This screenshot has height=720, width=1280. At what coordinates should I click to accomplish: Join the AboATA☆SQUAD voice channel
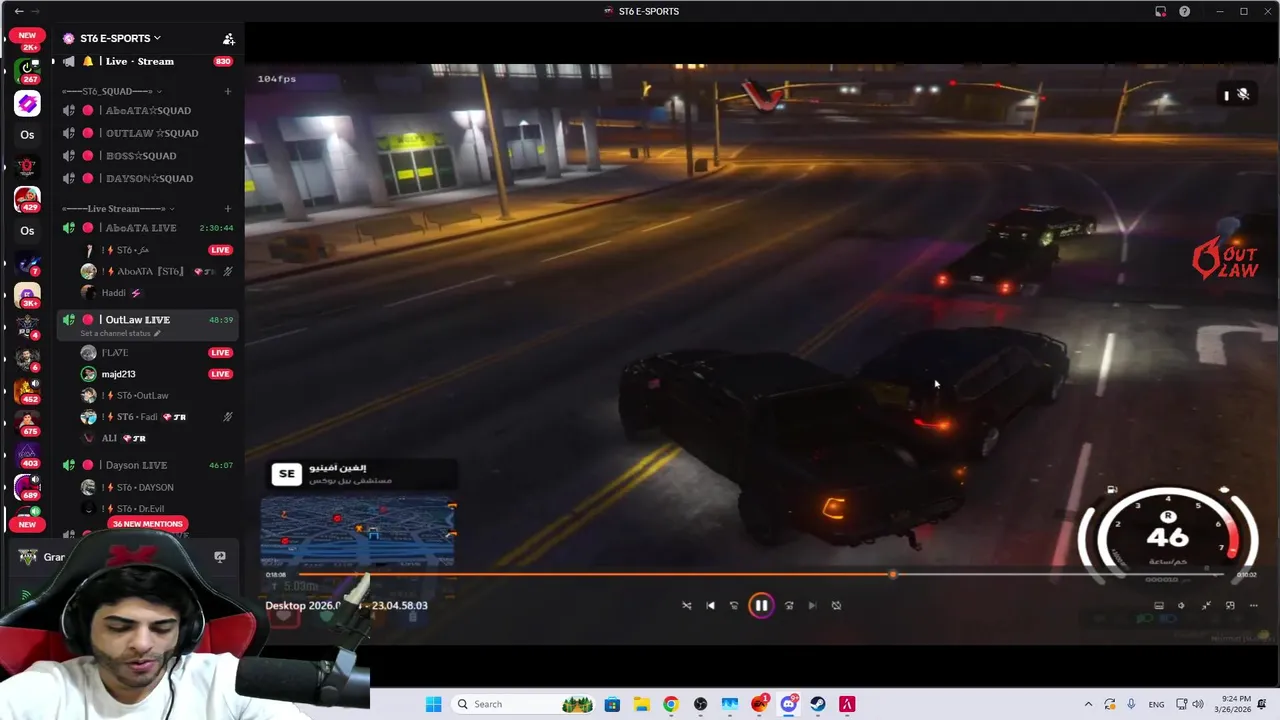click(146, 110)
